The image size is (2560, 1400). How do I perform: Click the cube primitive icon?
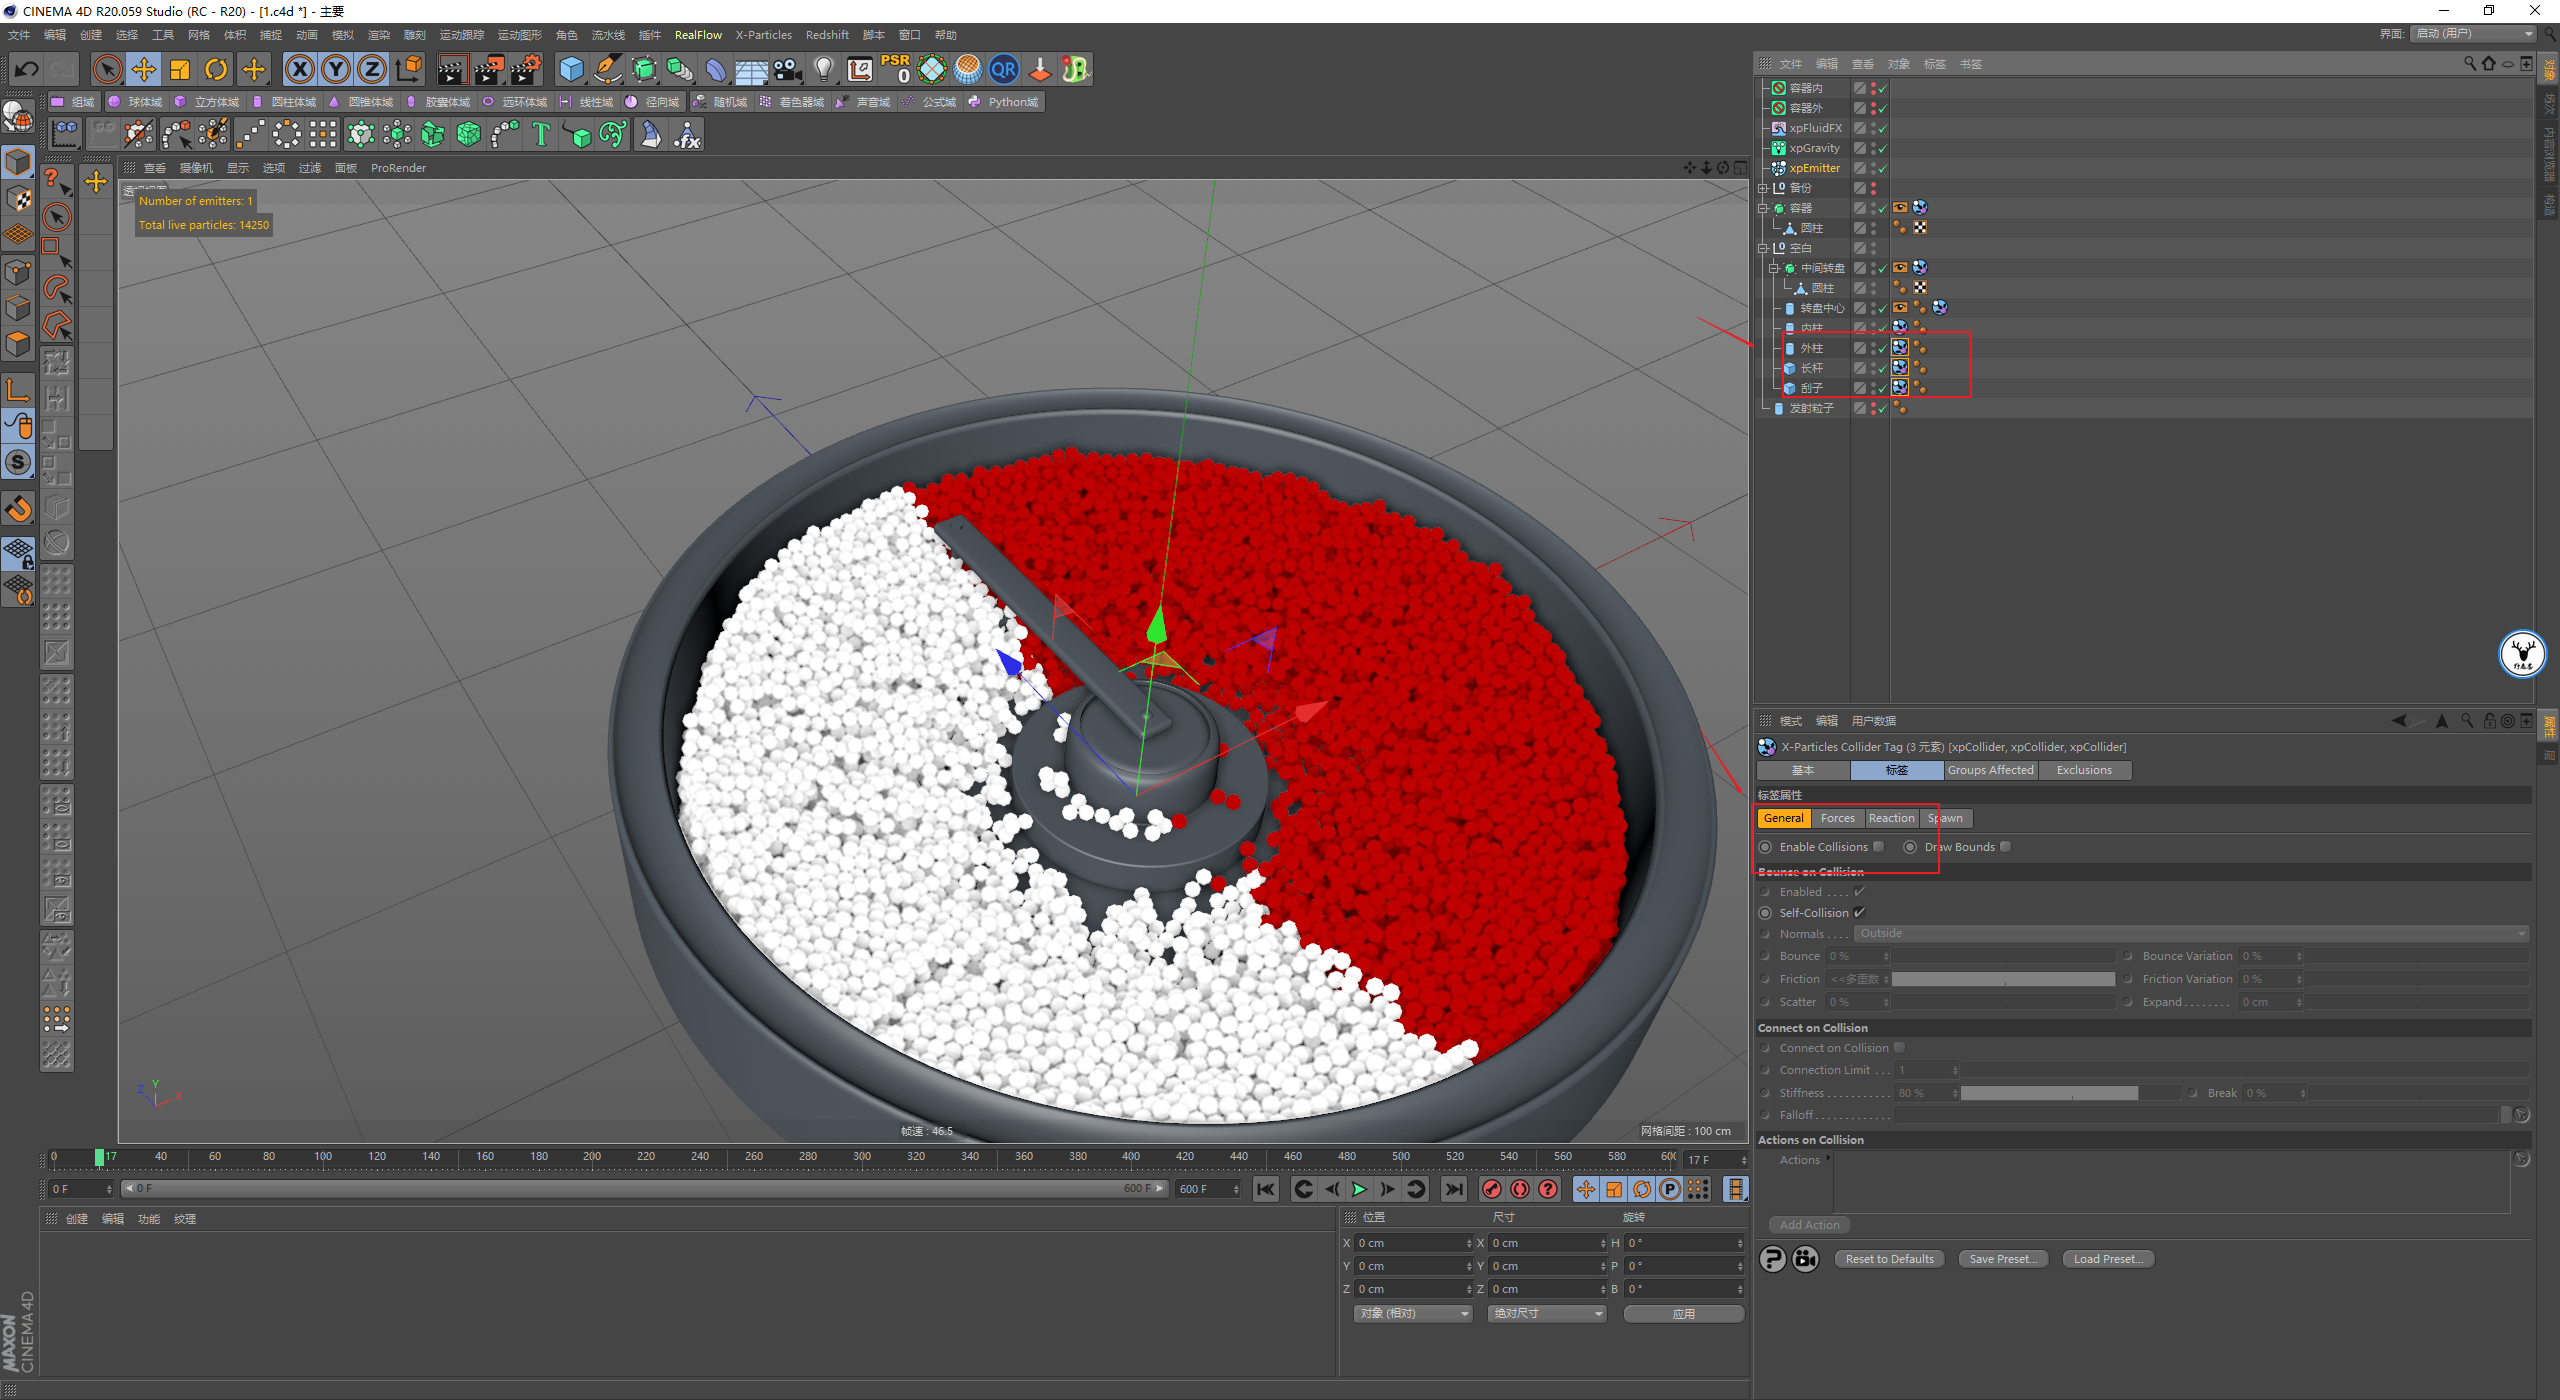571,69
